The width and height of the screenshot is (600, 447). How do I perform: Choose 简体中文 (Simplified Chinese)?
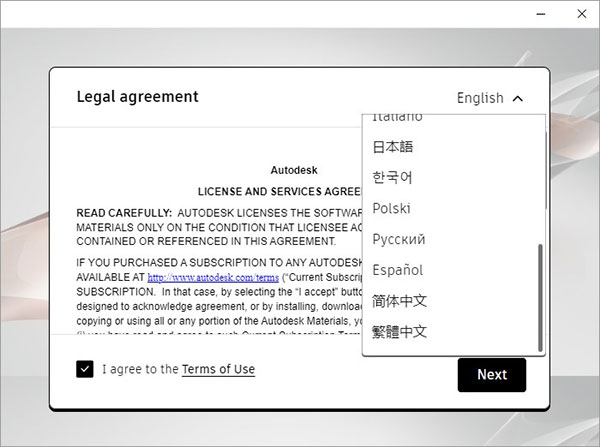[399, 301]
